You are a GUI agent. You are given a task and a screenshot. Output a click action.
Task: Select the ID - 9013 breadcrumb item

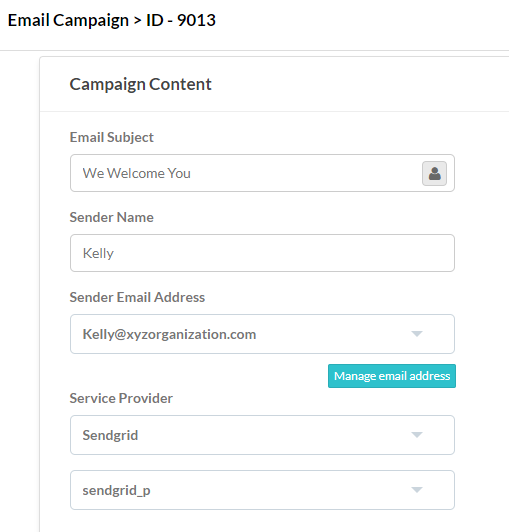pyautogui.click(x=181, y=20)
